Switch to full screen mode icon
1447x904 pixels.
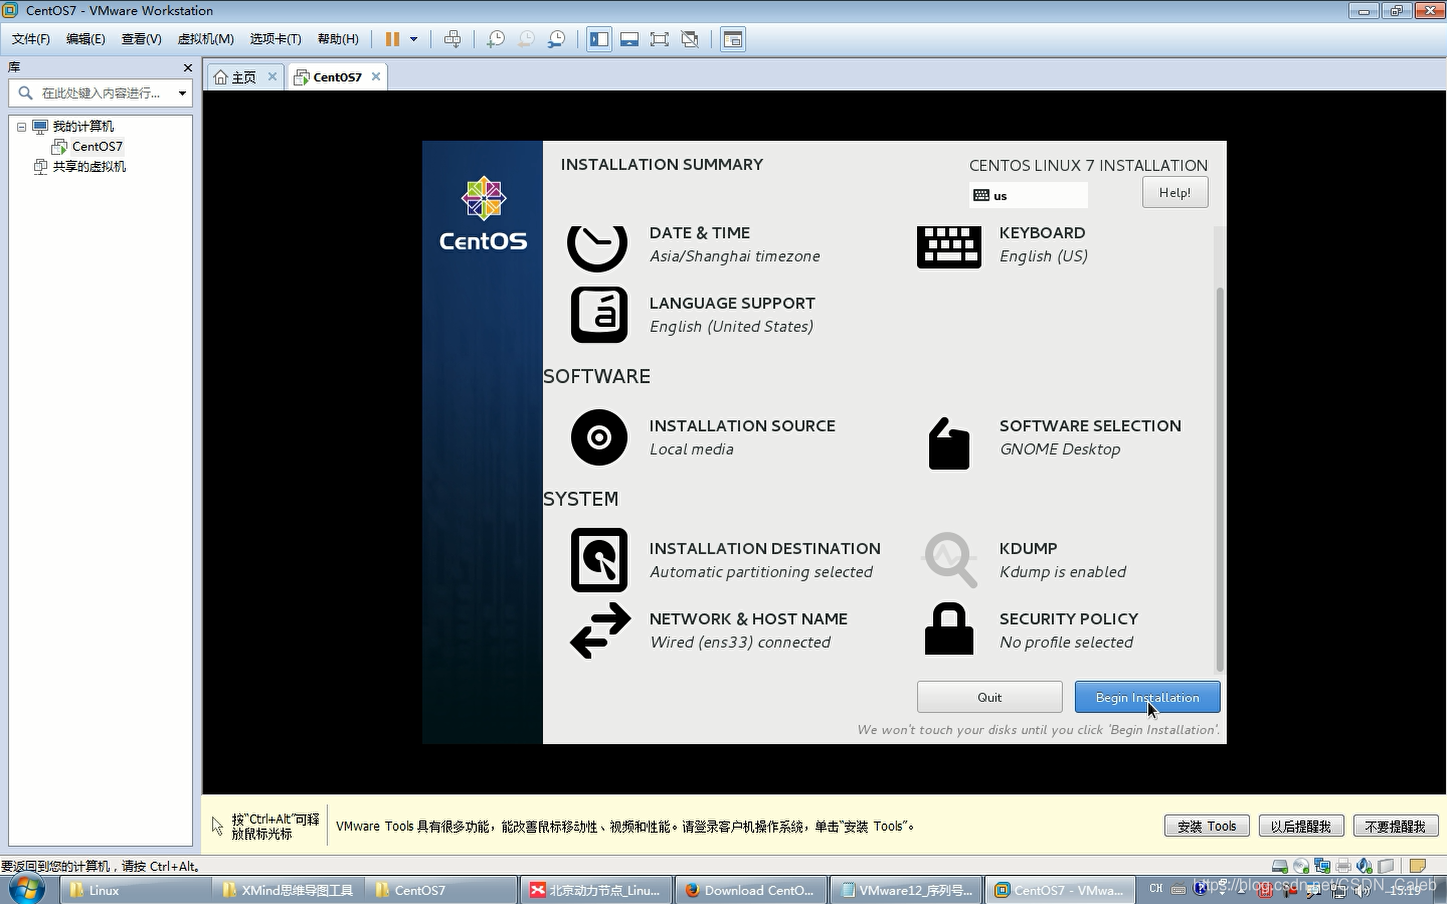click(659, 39)
